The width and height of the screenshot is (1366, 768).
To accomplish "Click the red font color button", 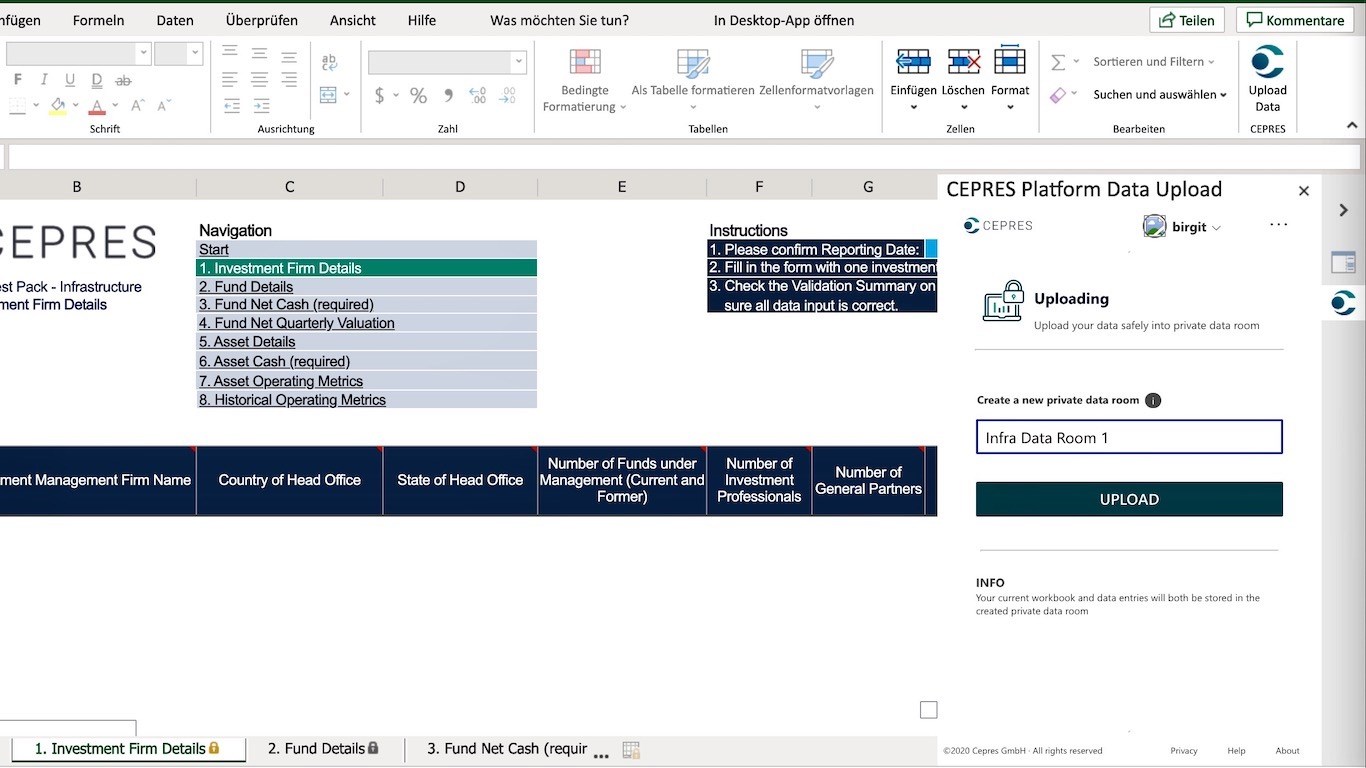I will click(97, 105).
